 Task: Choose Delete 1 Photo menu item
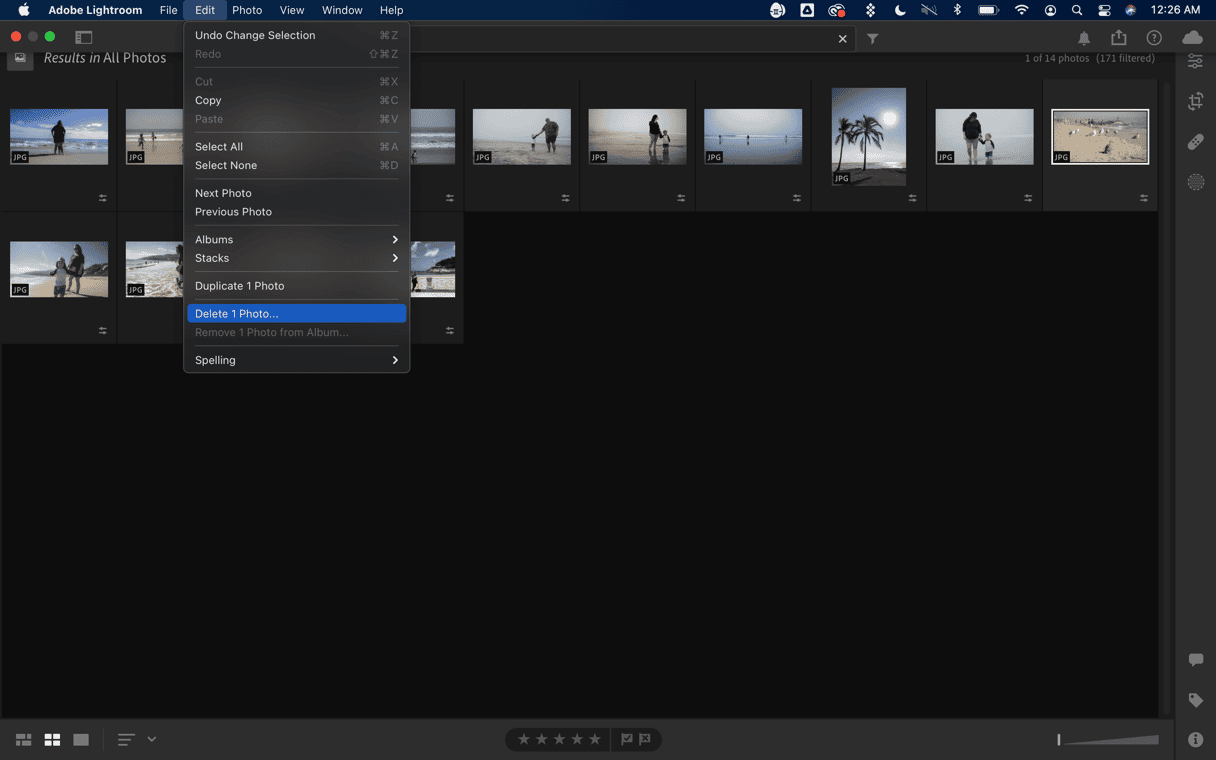pyautogui.click(x=296, y=314)
